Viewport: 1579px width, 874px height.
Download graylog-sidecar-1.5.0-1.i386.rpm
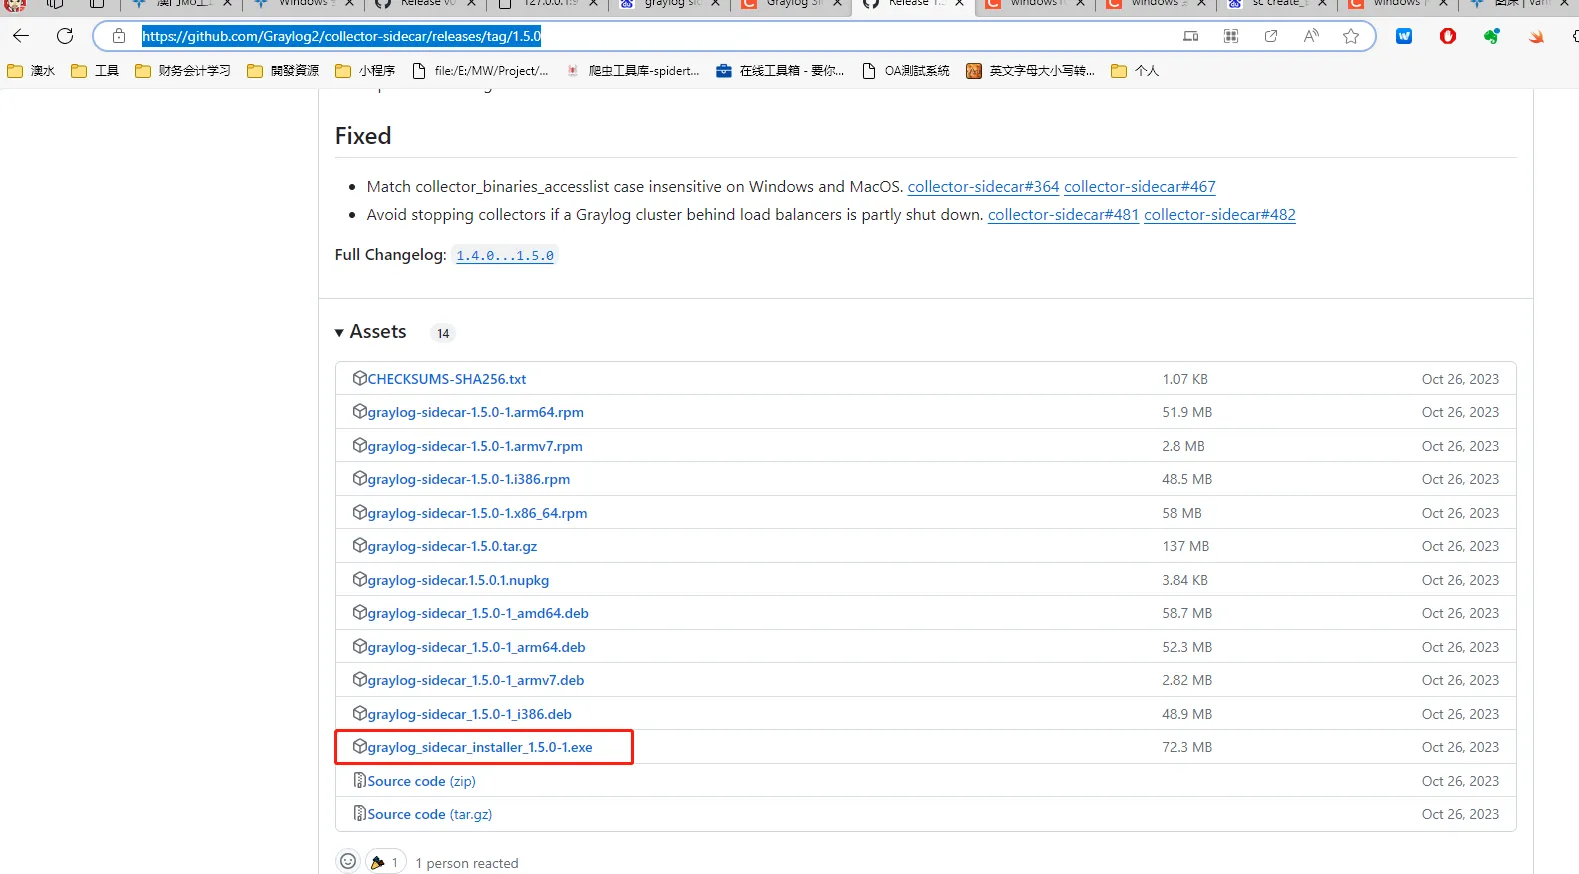pyautogui.click(x=469, y=479)
